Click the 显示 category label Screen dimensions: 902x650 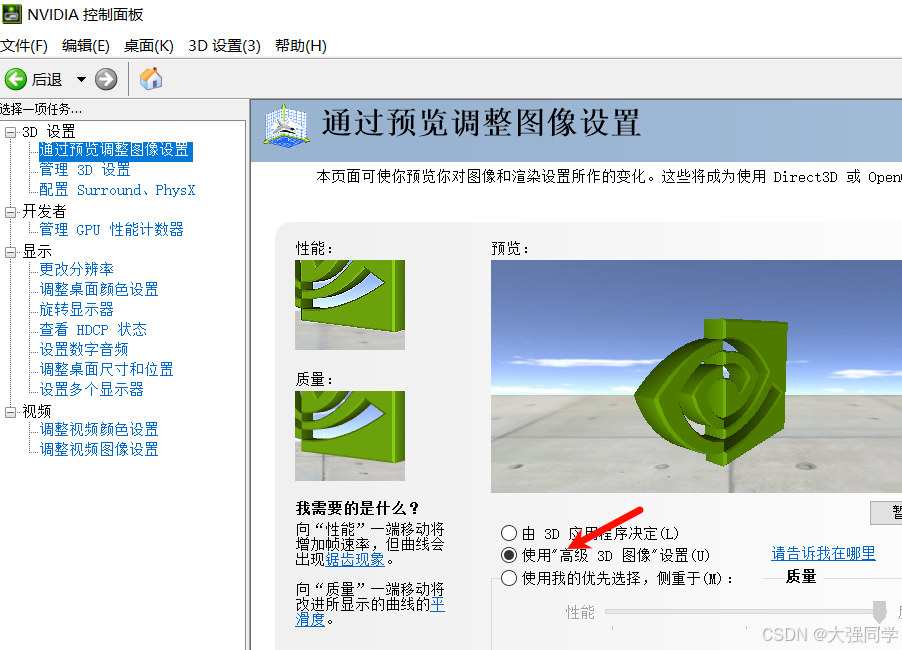point(37,252)
